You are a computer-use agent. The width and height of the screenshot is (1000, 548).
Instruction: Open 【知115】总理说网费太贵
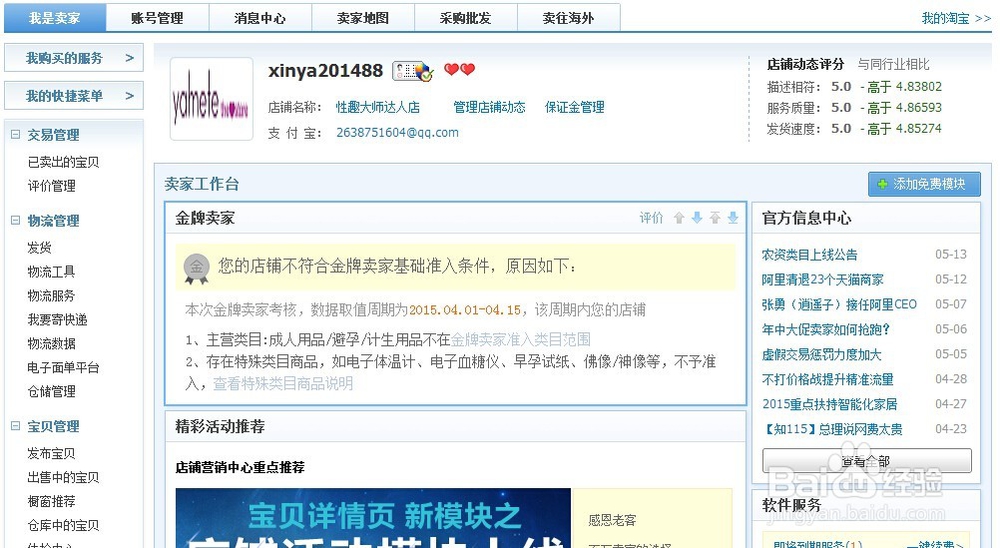tap(832, 429)
